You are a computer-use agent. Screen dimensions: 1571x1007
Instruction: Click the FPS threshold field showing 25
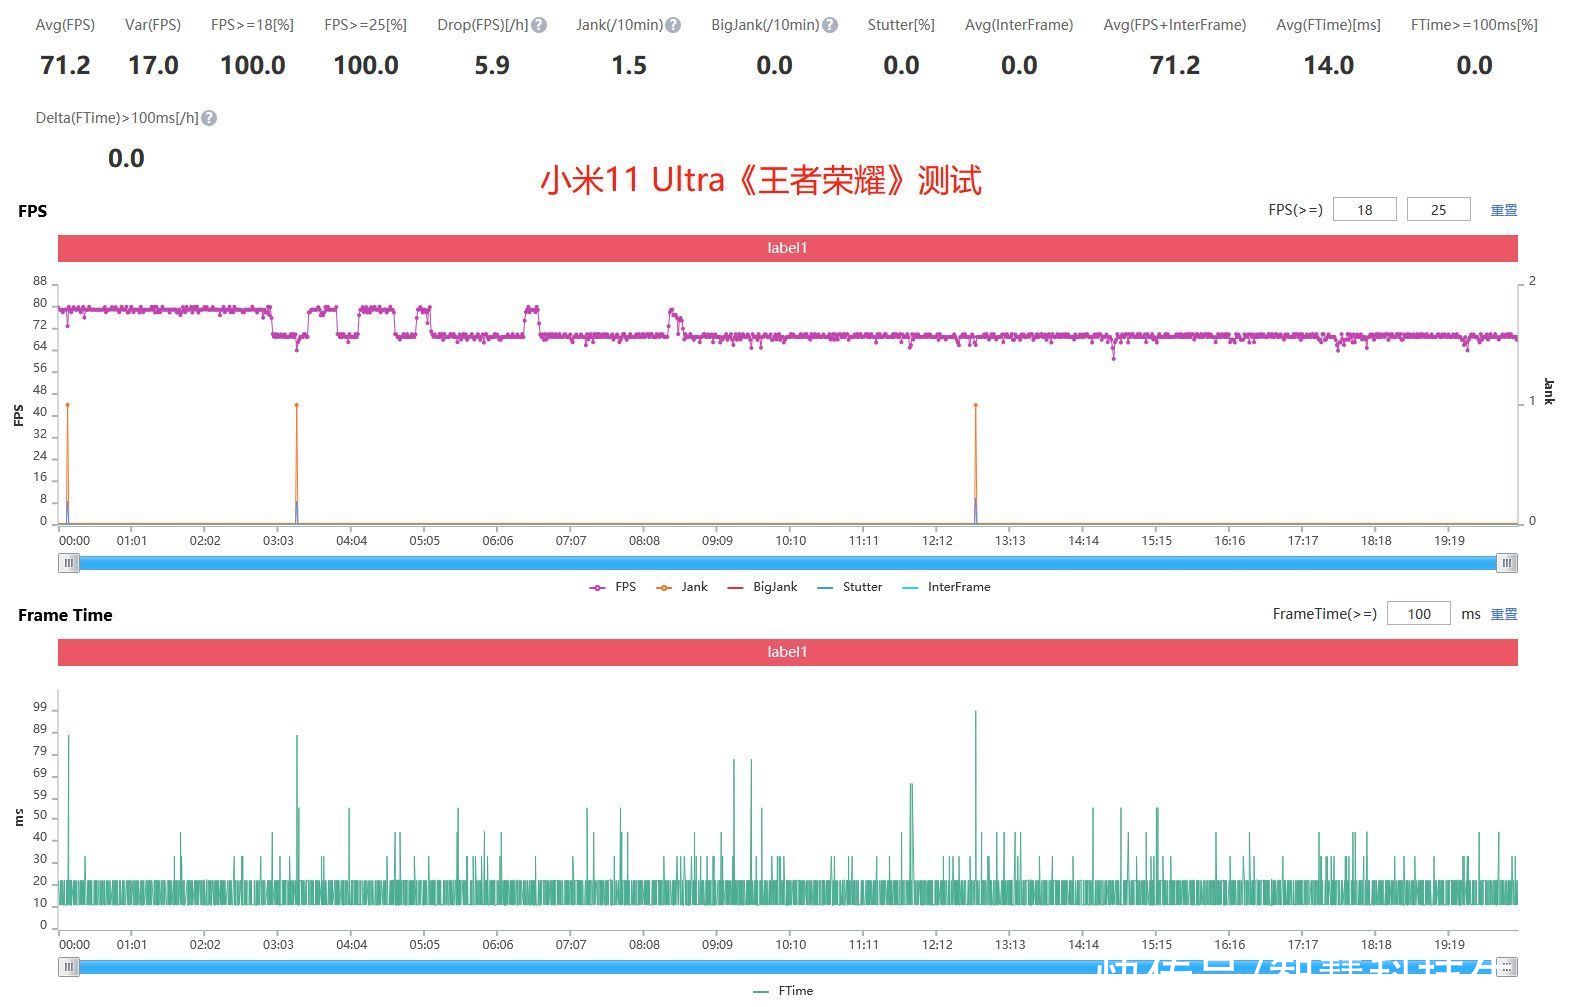1438,210
